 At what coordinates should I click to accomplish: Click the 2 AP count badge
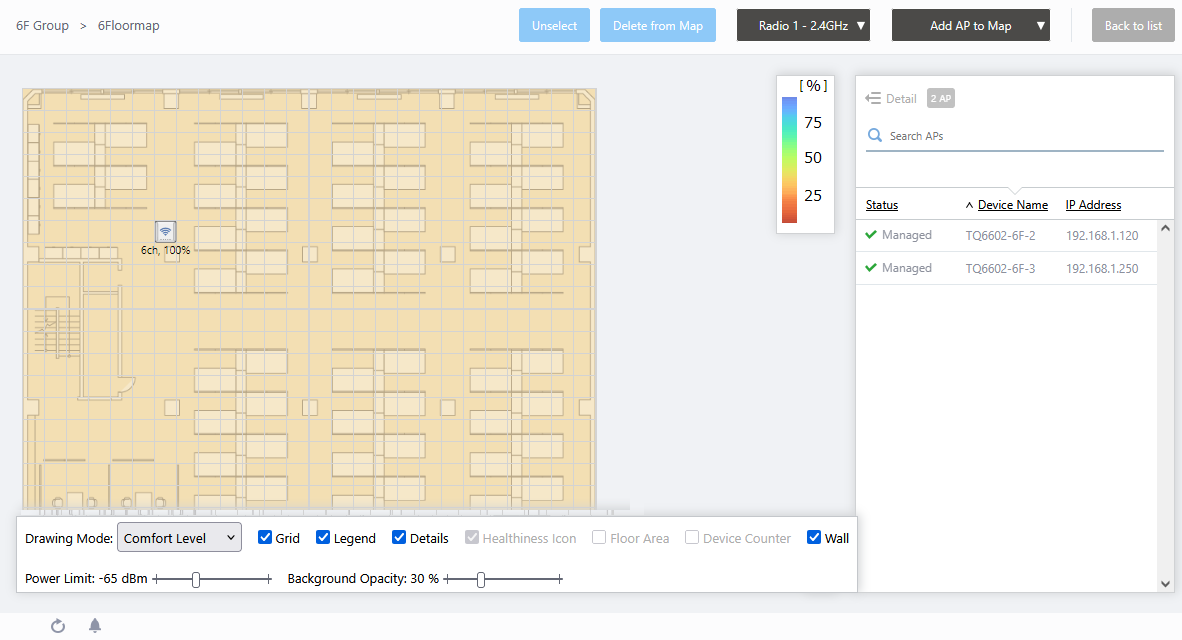click(940, 98)
